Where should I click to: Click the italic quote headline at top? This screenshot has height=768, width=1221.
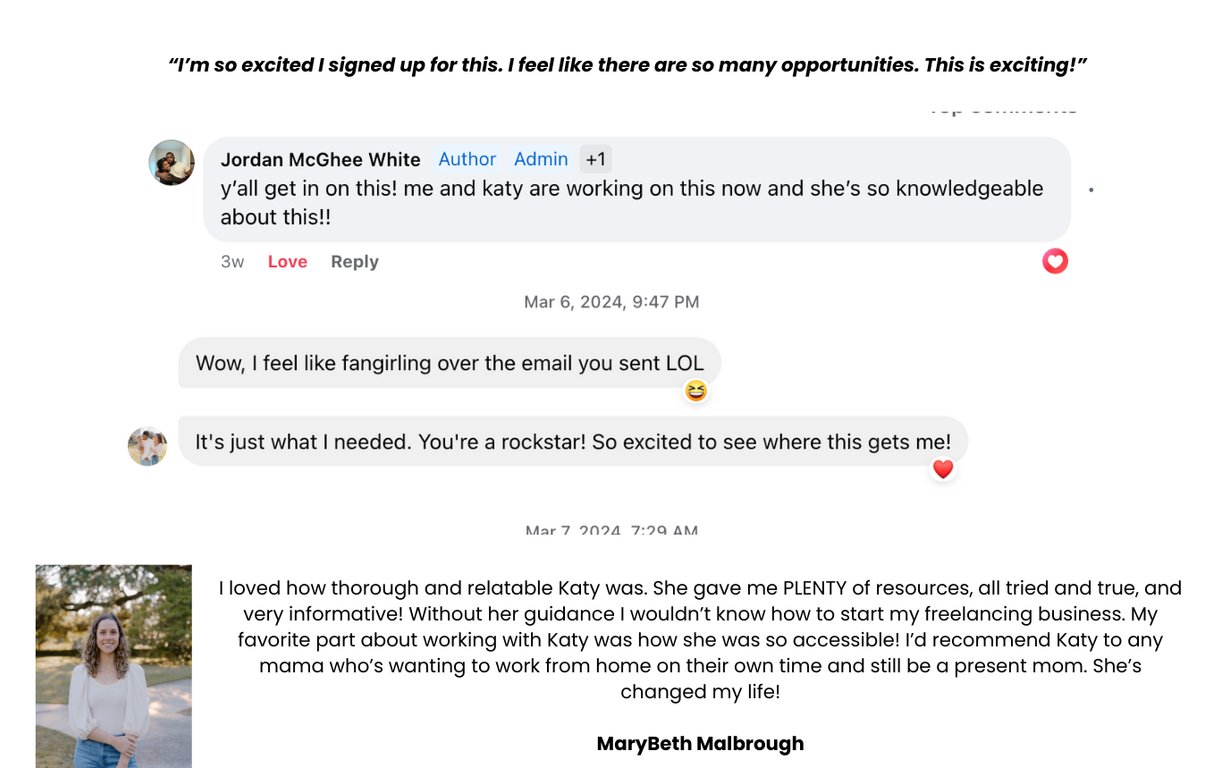tap(627, 65)
